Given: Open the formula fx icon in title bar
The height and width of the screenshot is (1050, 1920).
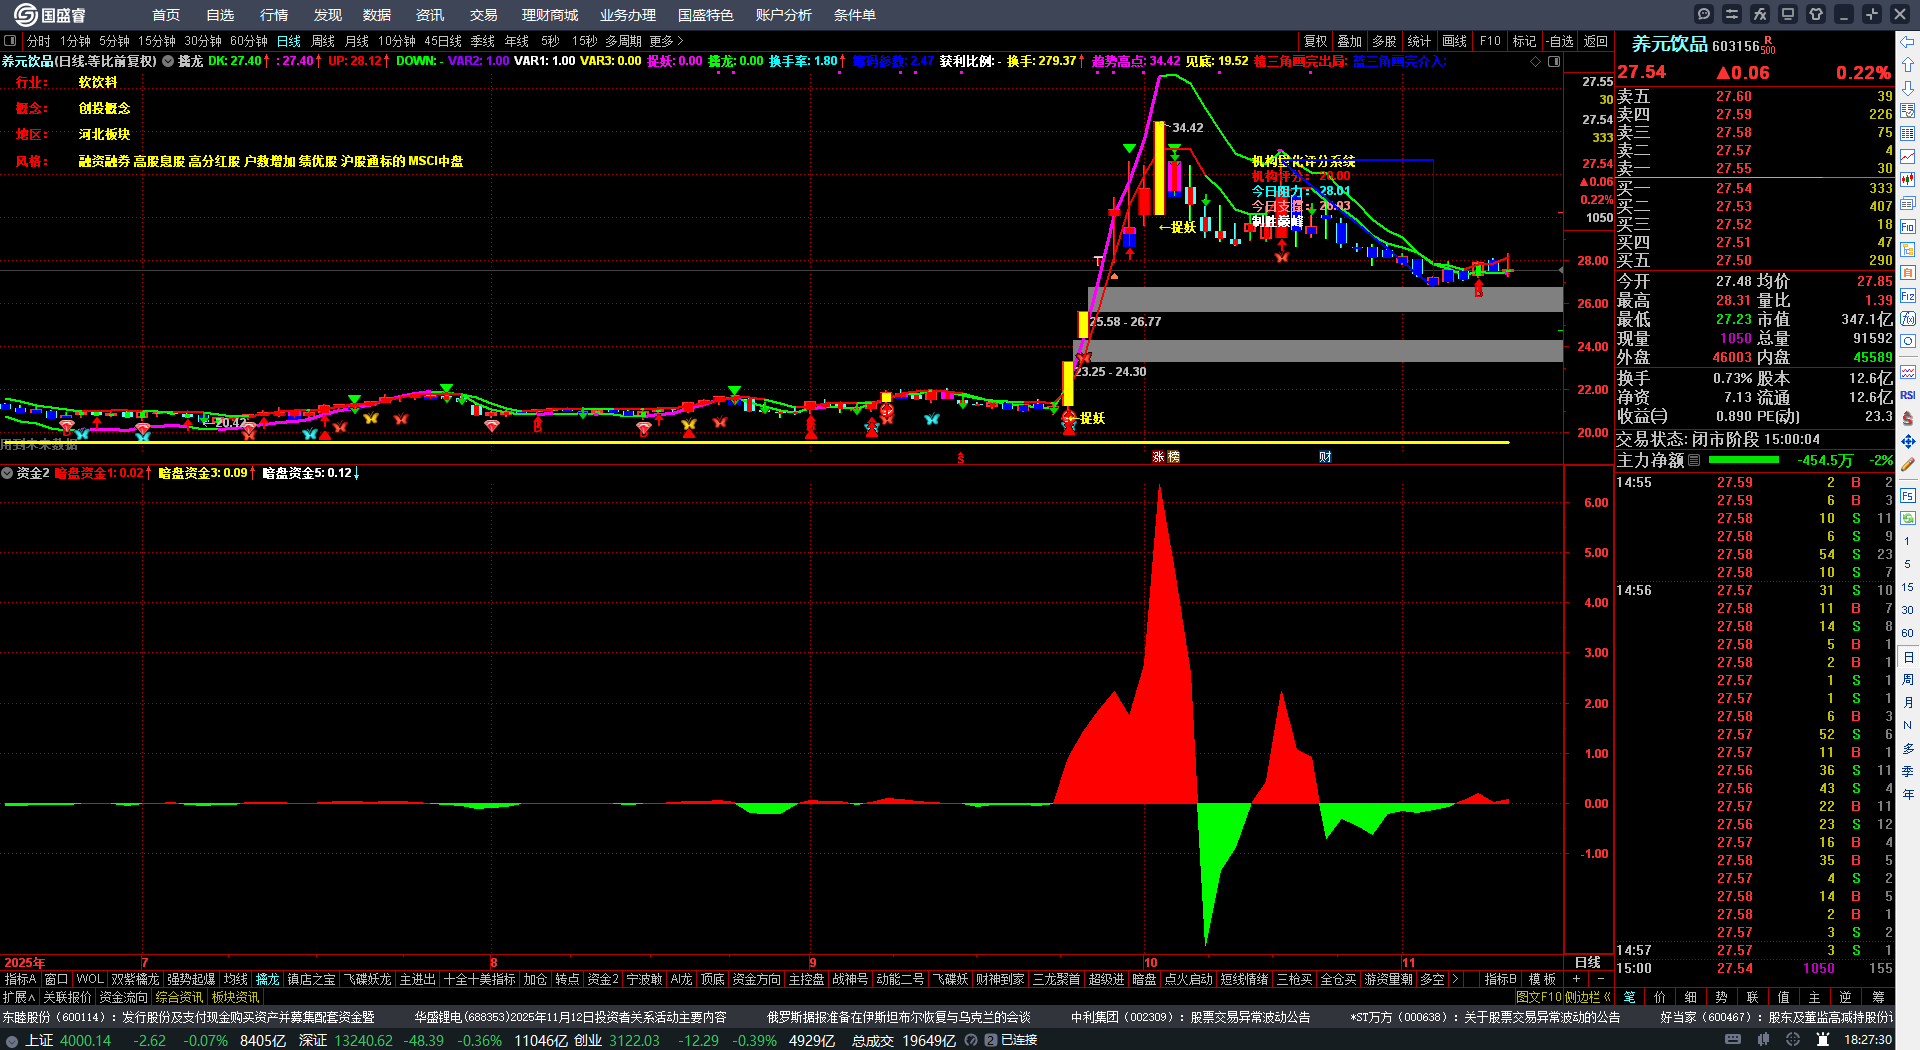Looking at the screenshot, I should [1760, 14].
